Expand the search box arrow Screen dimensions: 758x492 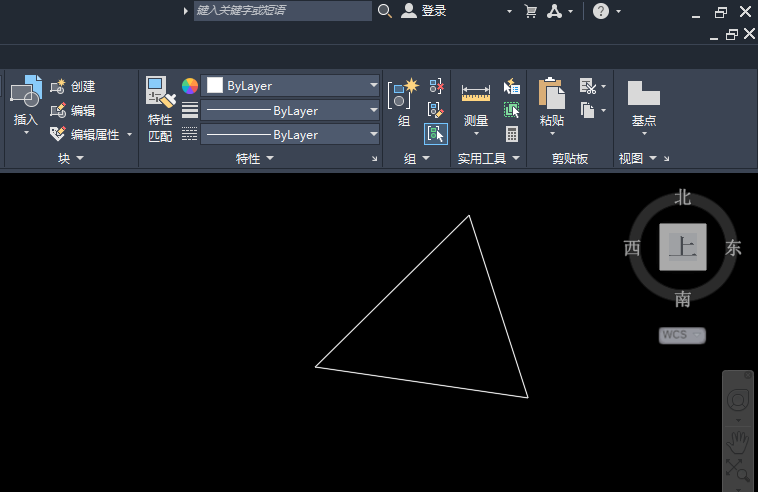[185, 11]
